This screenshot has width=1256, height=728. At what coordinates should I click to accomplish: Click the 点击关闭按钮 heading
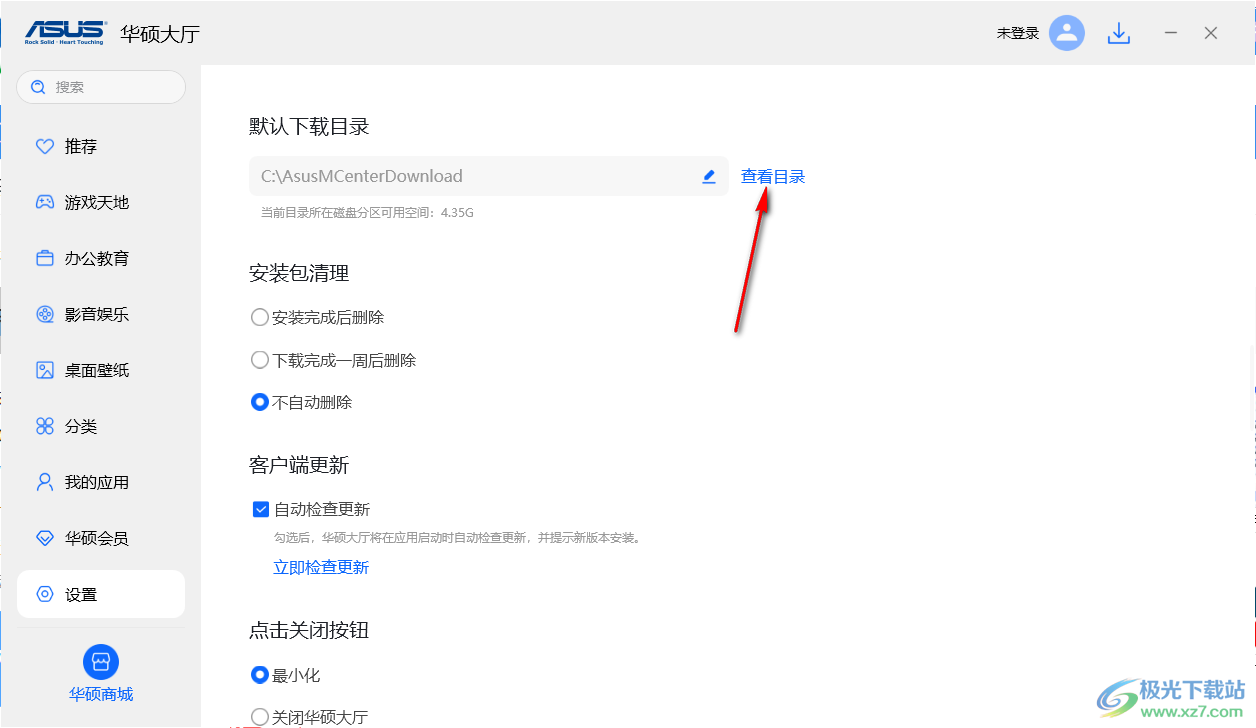click(309, 630)
